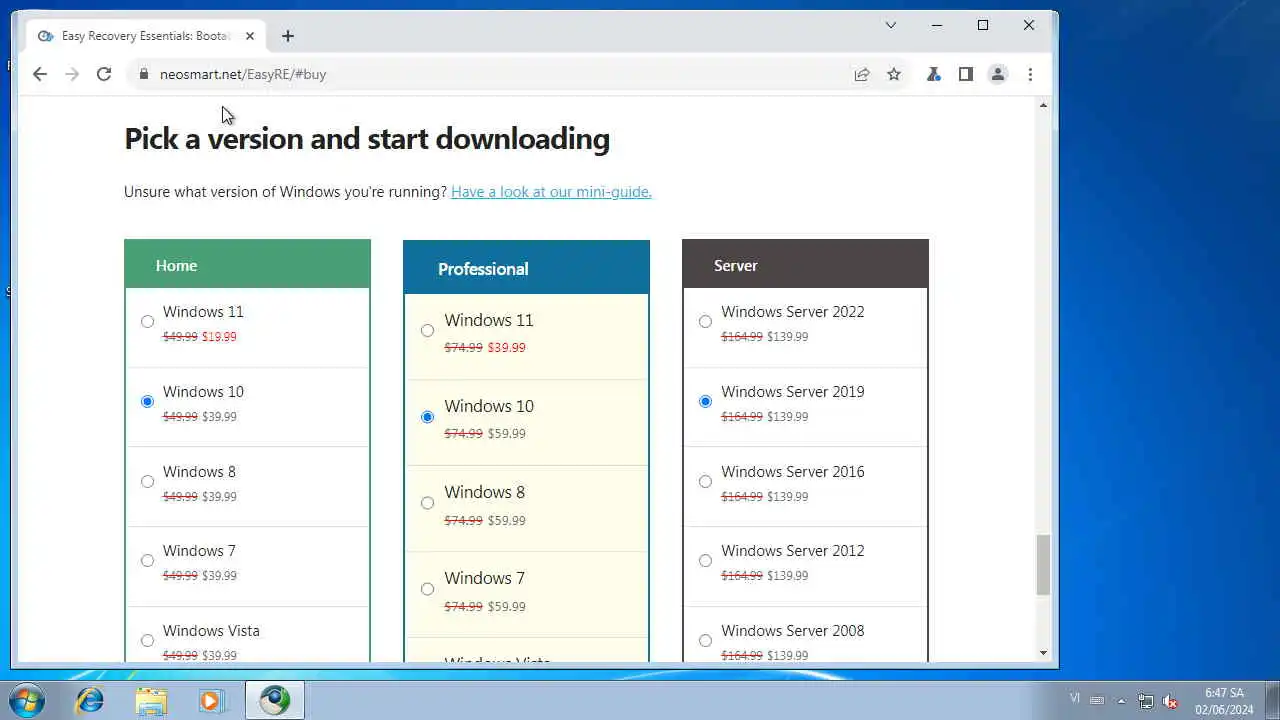Choose the Windows Server 2008 radio button
This screenshot has height=720, width=1280.
[706, 640]
